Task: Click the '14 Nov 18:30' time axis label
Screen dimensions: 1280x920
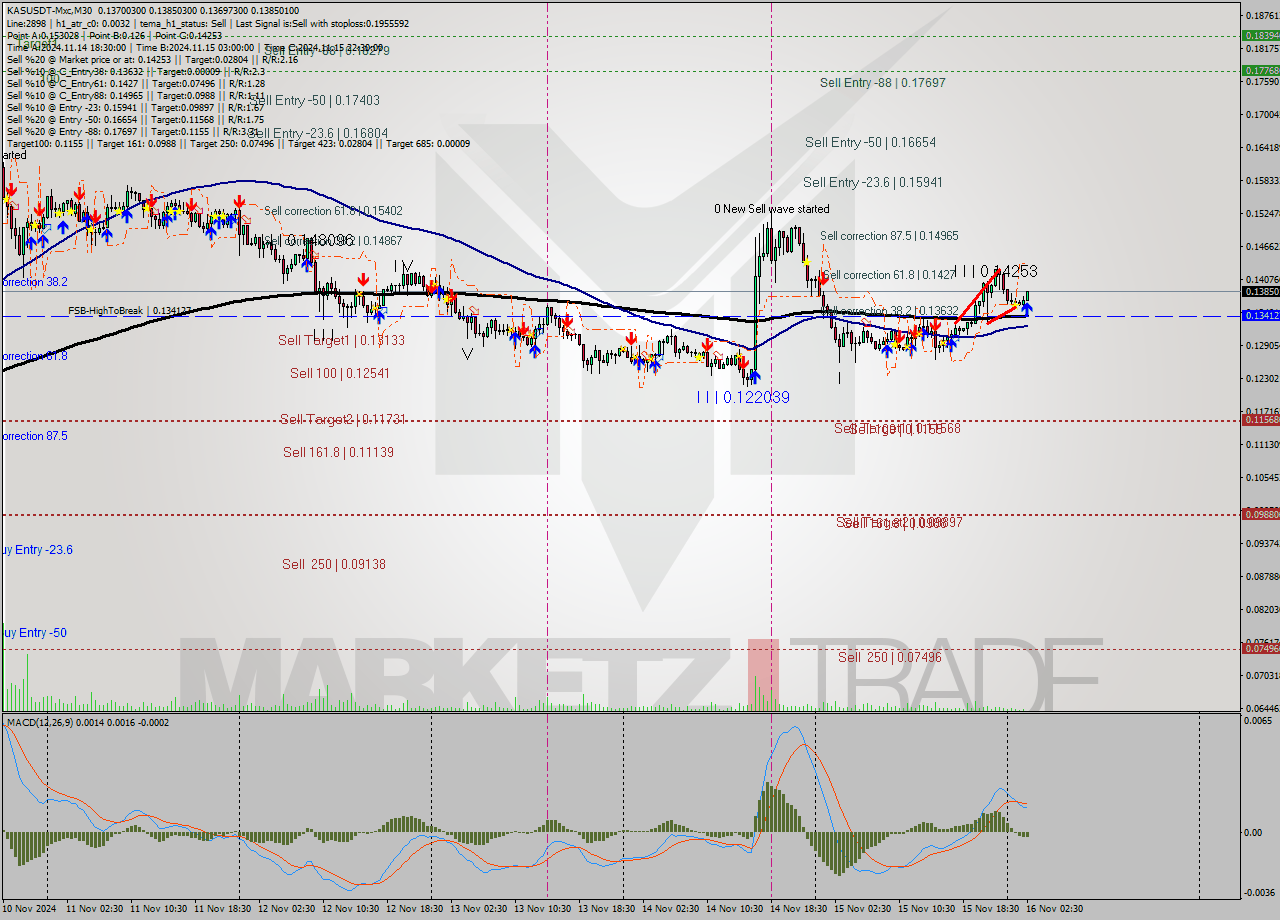Action: [x=799, y=909]
